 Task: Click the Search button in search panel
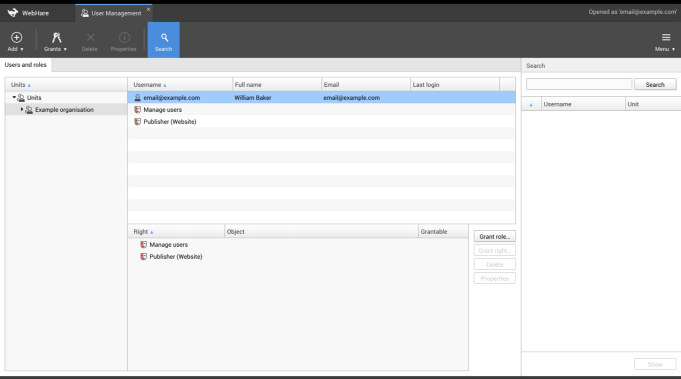(x=655, y=85)
